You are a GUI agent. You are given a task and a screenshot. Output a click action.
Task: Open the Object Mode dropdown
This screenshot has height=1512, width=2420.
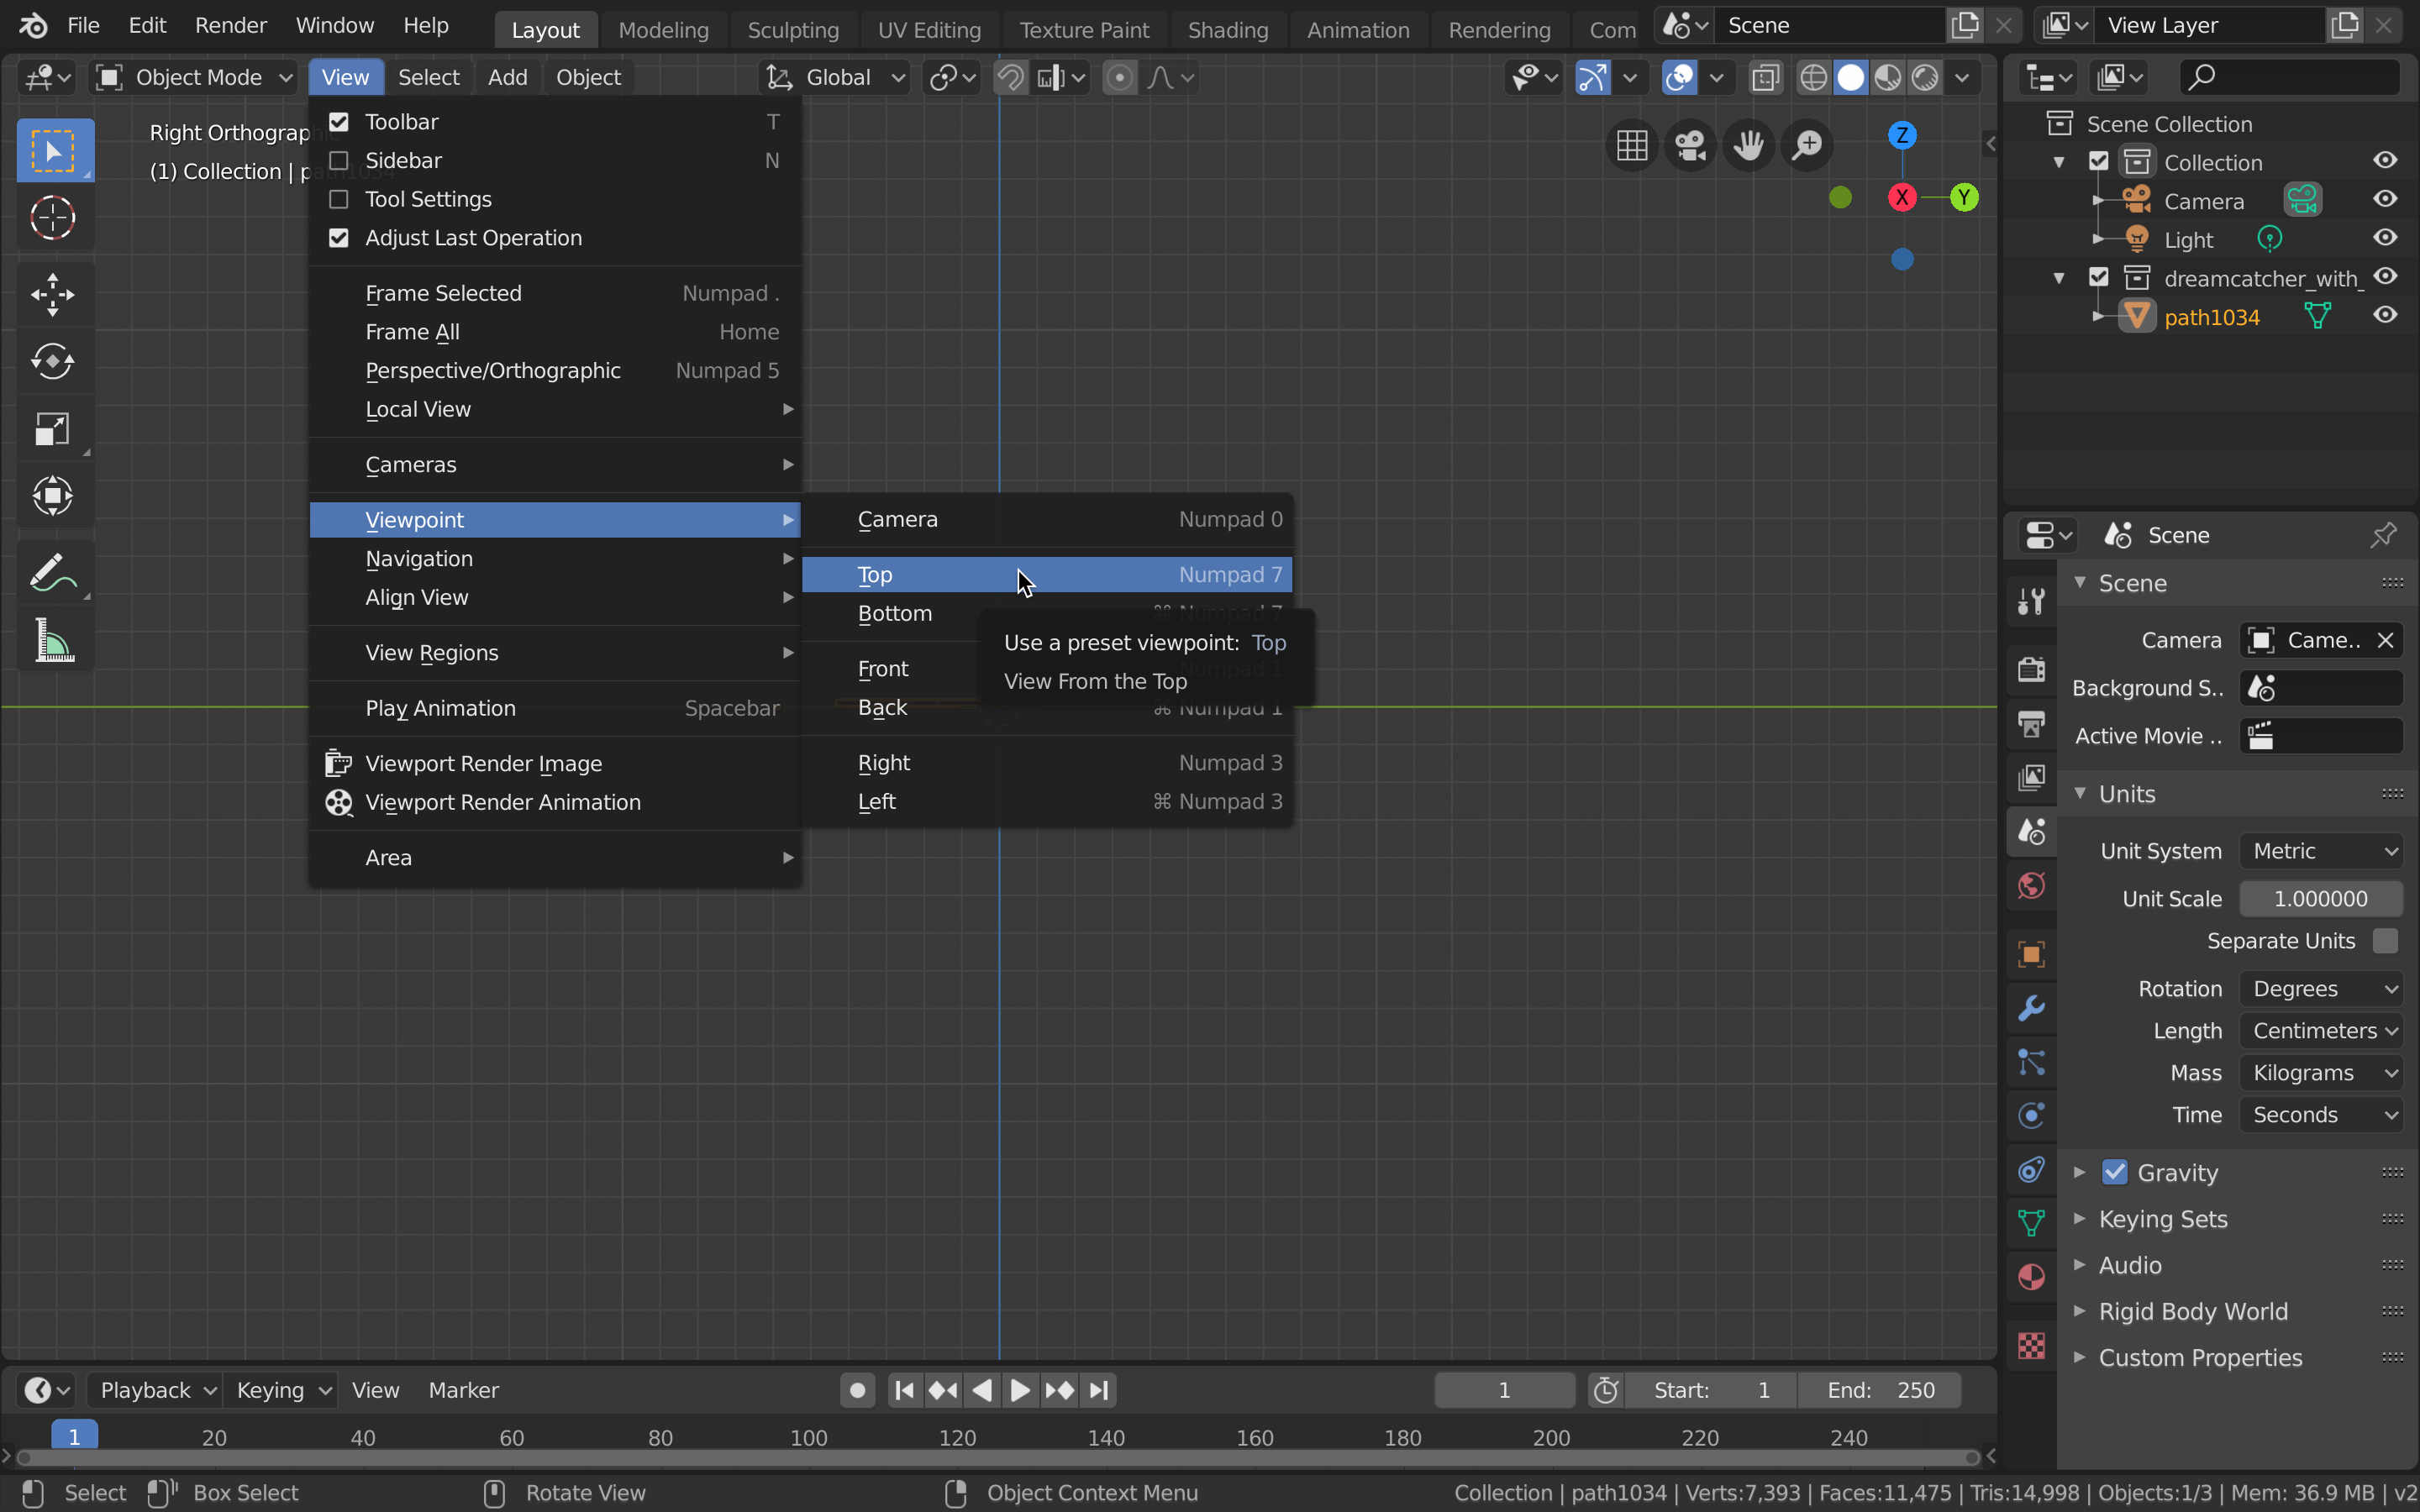click(194, 77)
